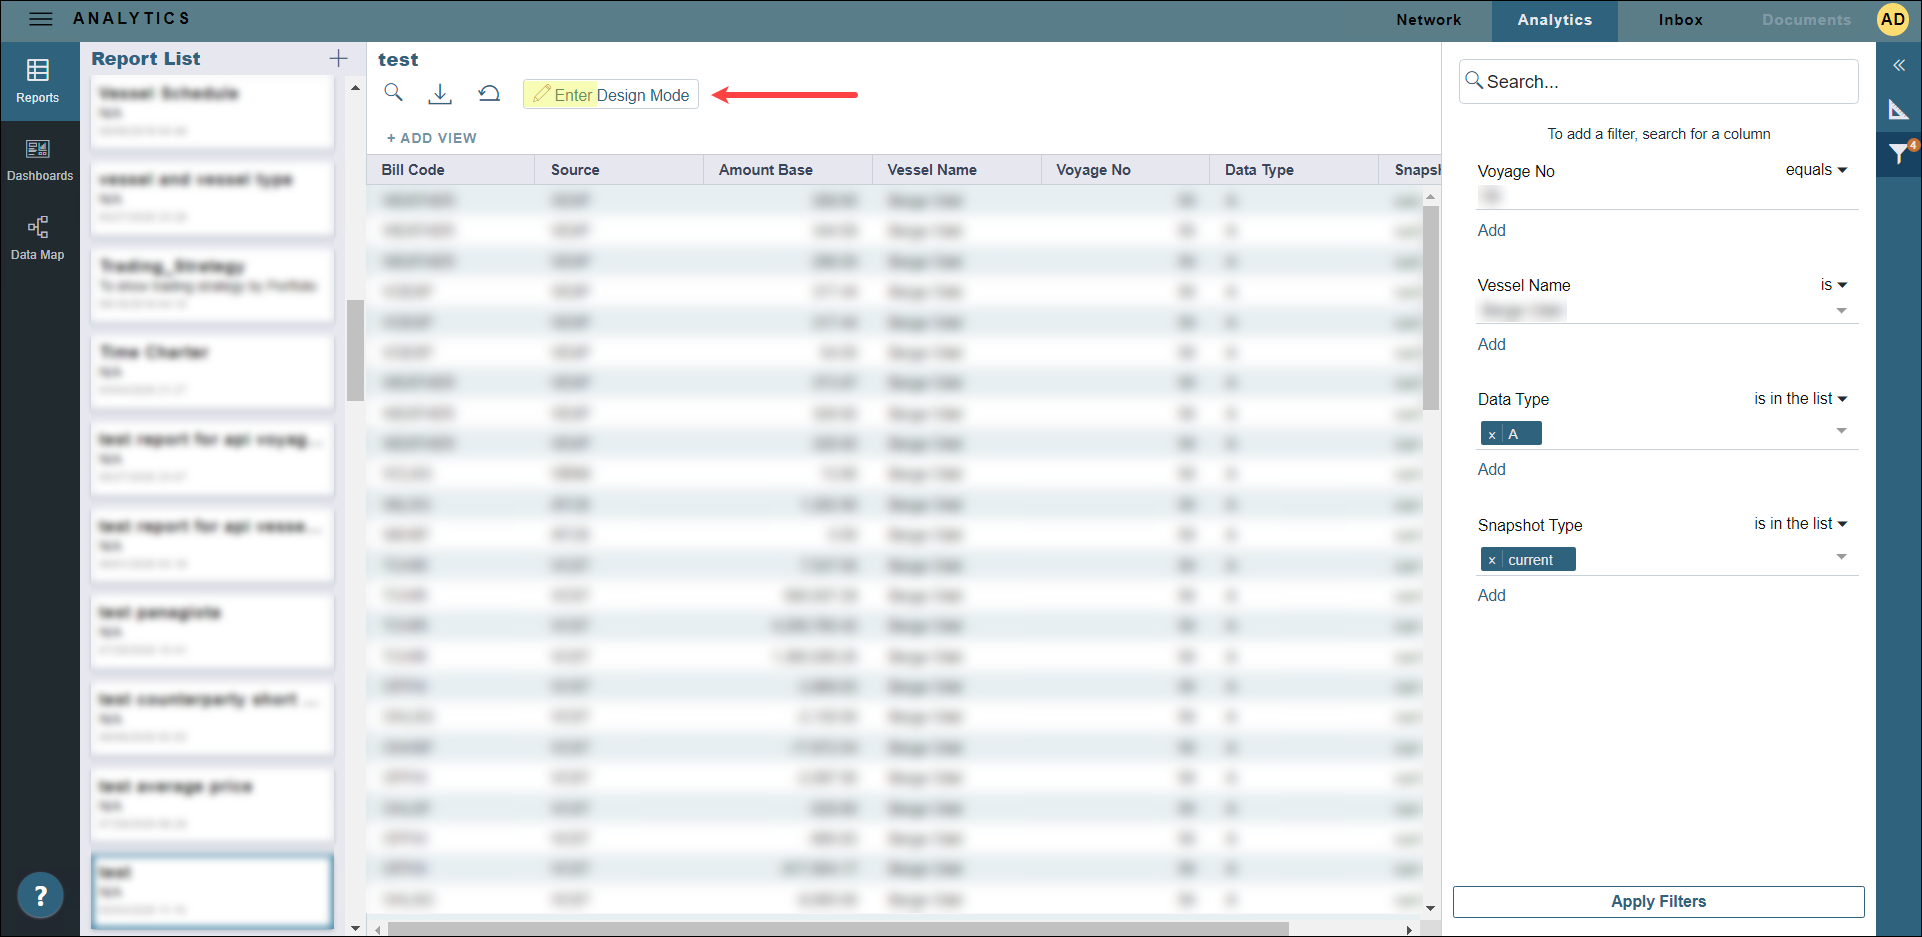The height and width of the screenshot is (937, 1922).
Task: Click the filter column Search field
Action: 1660,82
